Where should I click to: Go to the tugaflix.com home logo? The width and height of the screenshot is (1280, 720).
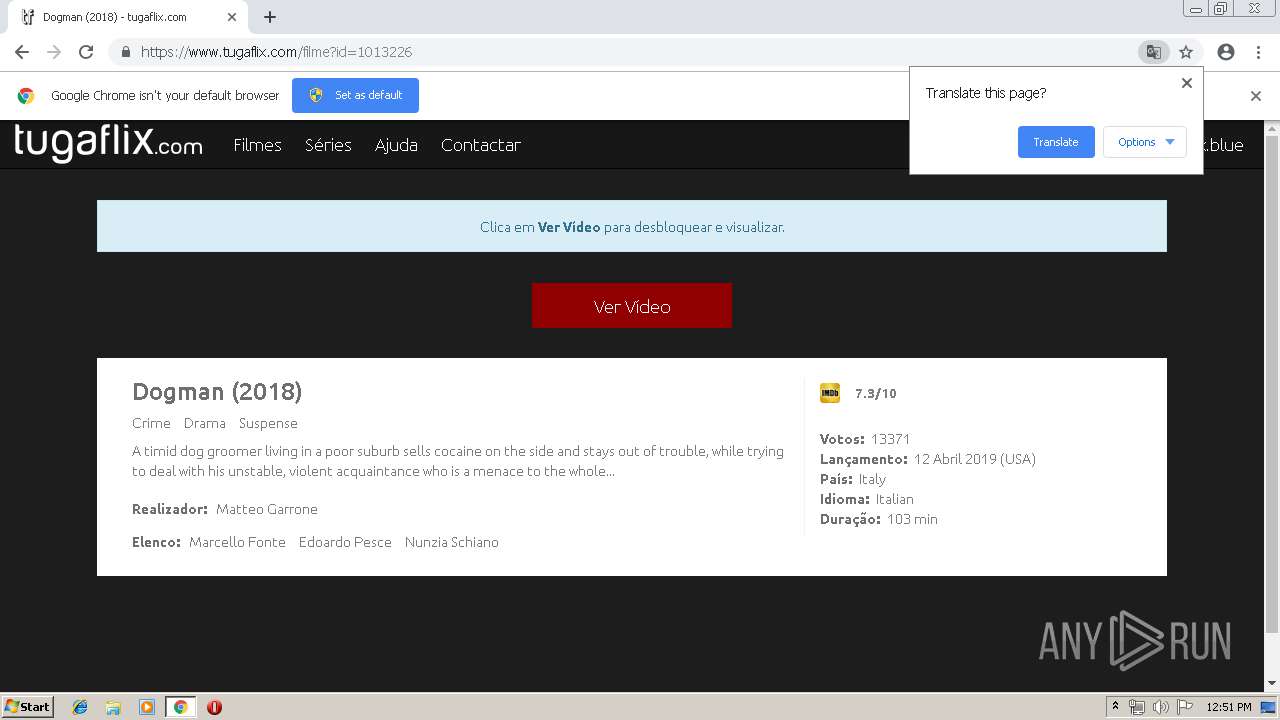tap(108, 143)
